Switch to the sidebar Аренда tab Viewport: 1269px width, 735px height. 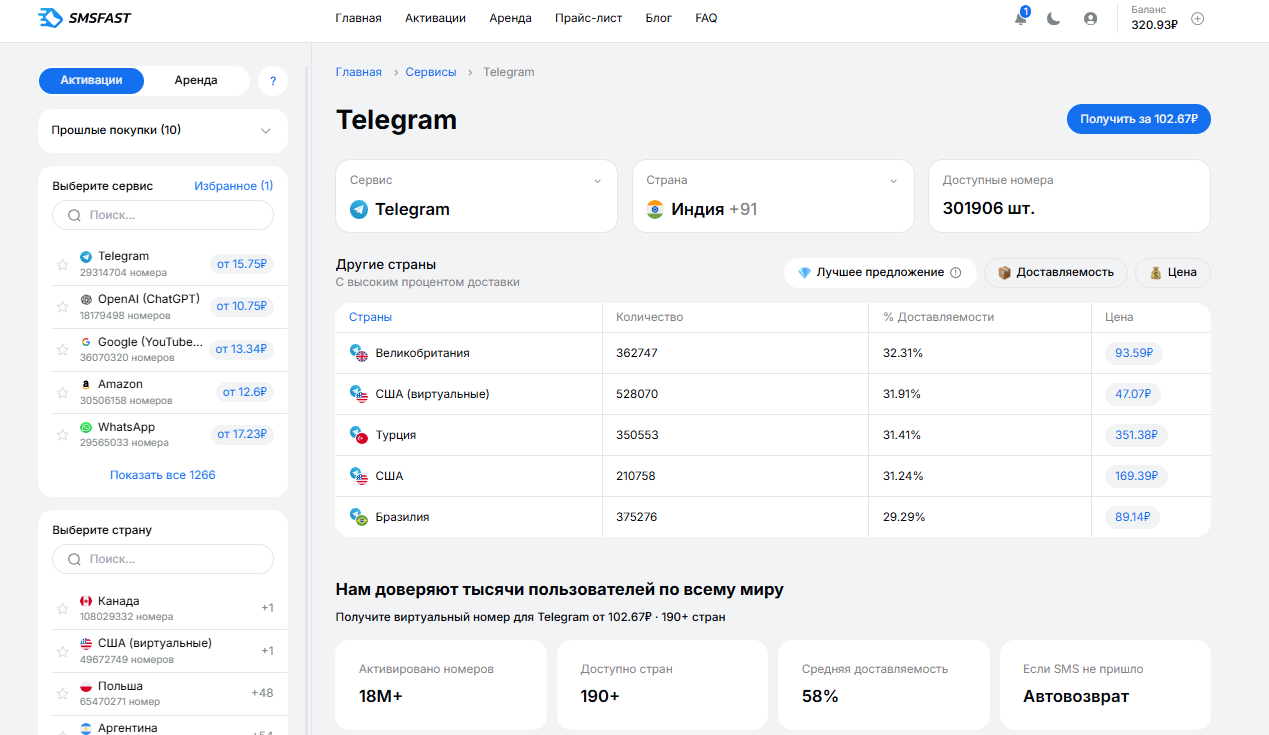196,81
